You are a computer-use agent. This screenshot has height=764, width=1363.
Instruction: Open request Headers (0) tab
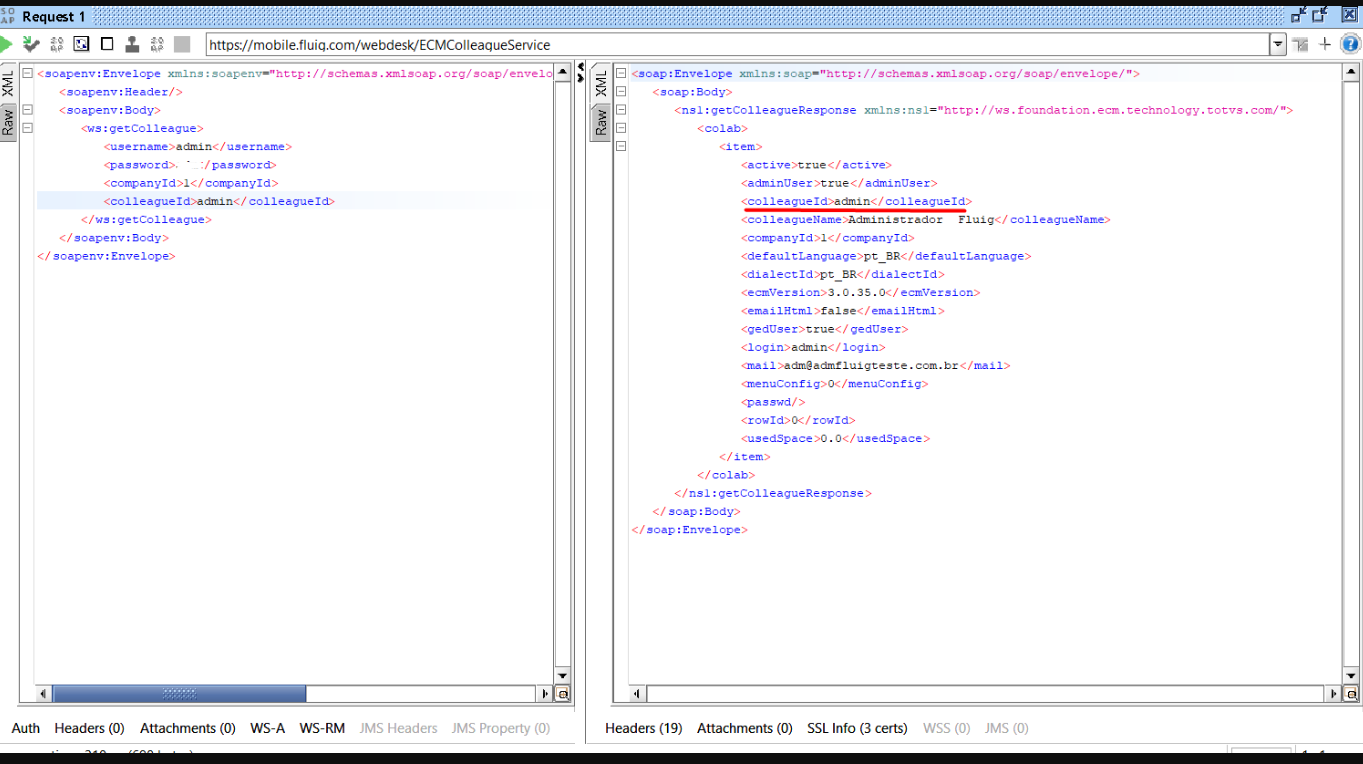coord(89,728)
